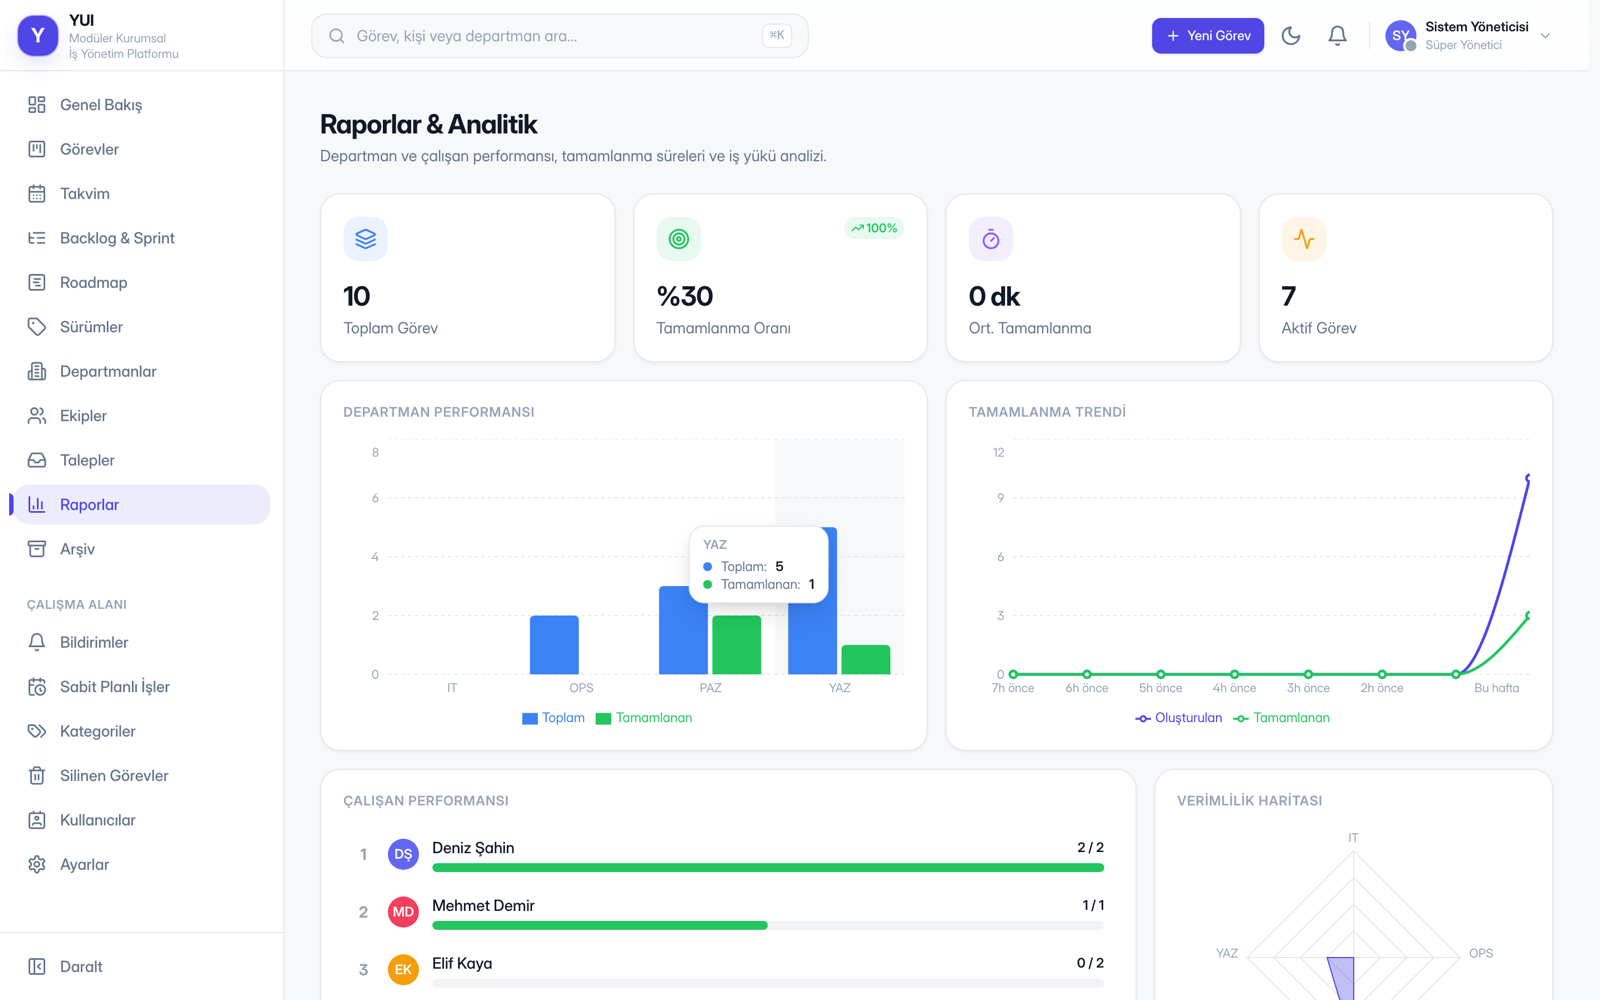This screenshot has height=1000, width=1600.
Task: Click the 100% trend badge
Action: (874, 228)
